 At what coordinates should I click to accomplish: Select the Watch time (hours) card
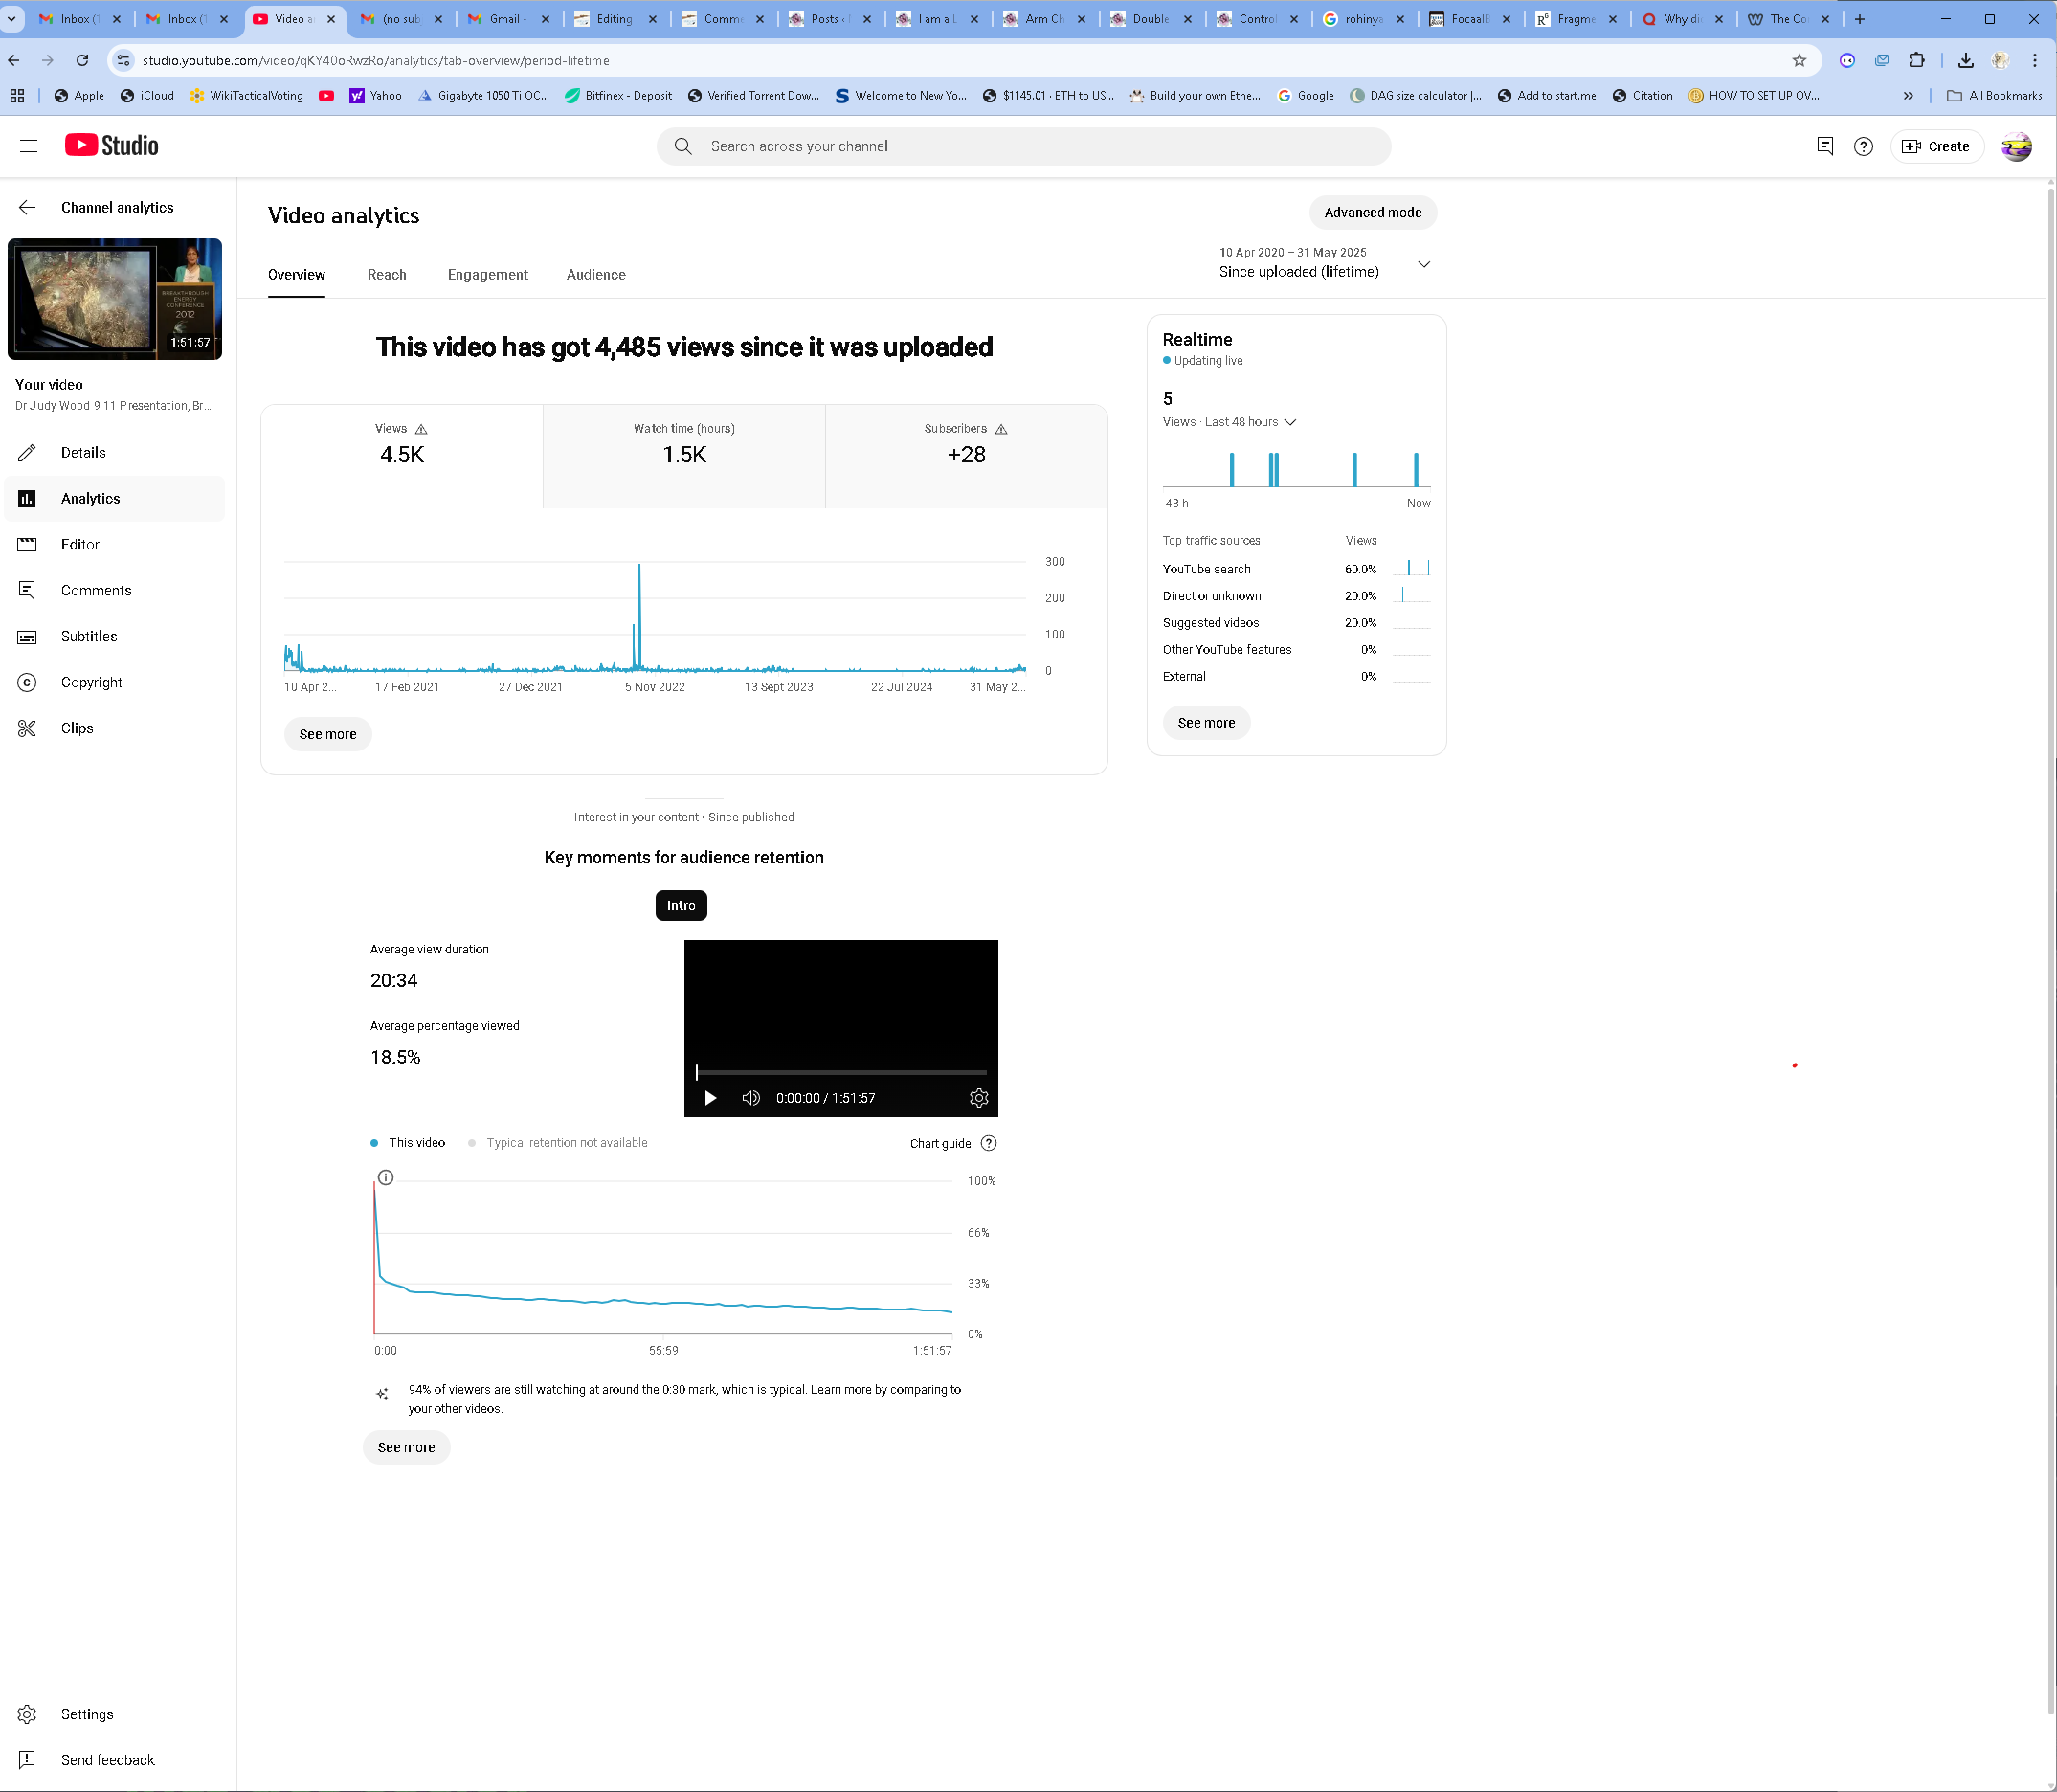click(684, 456)
